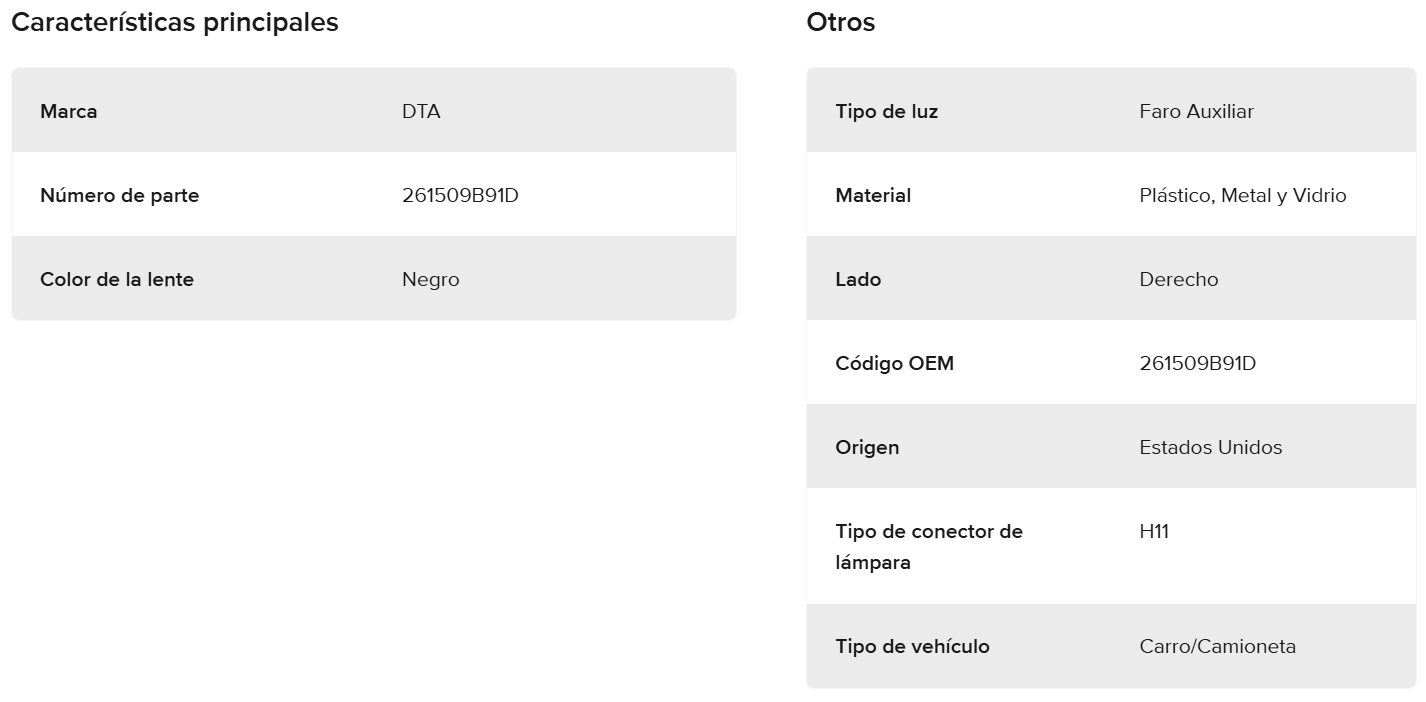The image size is (1426, 702).
Task: Click the "Estados Unidos" origin value
Action: (x=1211, y=447)
